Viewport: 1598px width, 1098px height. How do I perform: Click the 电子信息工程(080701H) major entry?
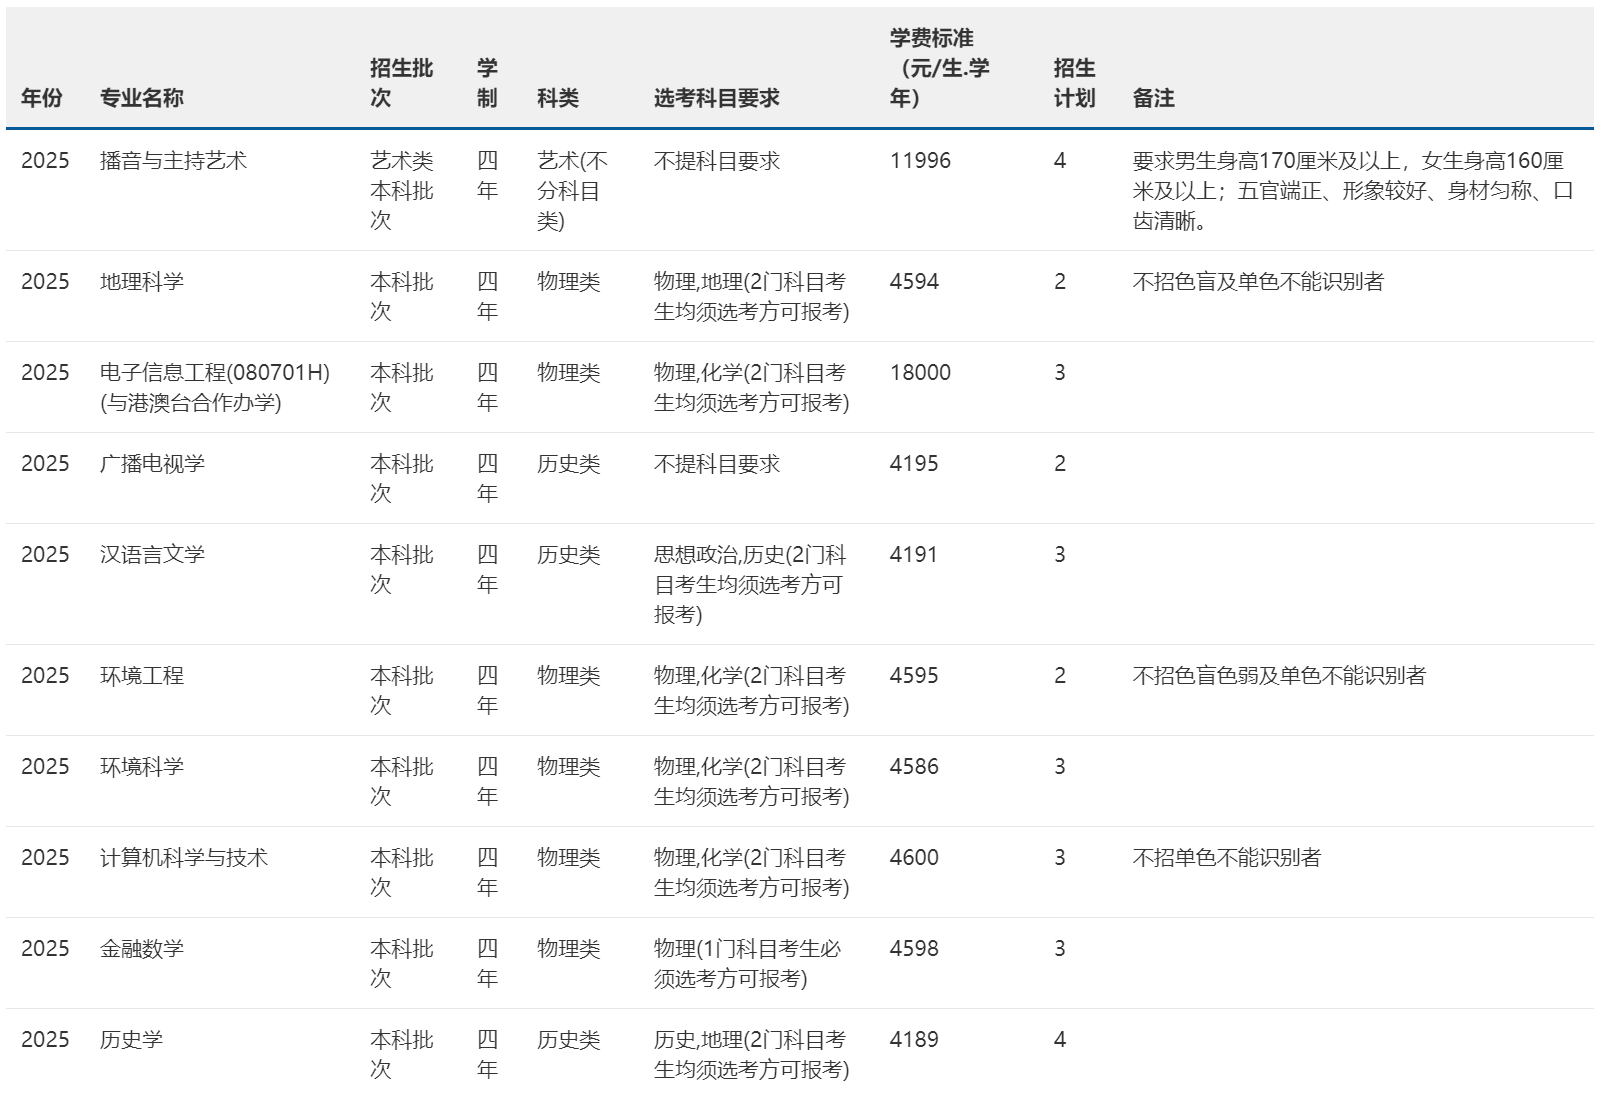[214, 373]
